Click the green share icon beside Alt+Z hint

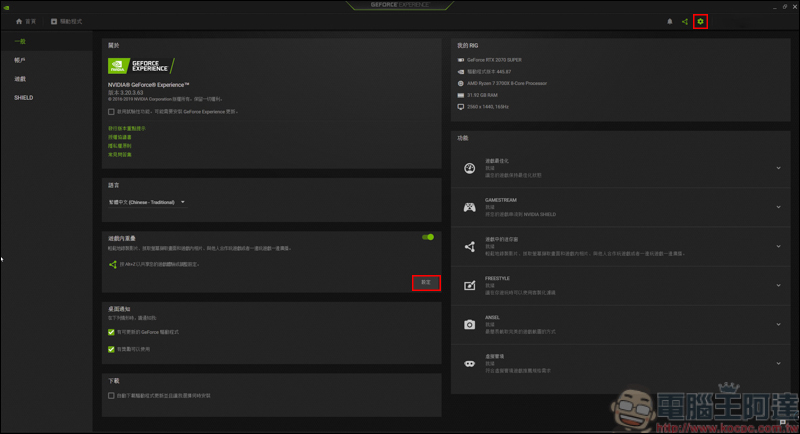[x=113, y=264]
